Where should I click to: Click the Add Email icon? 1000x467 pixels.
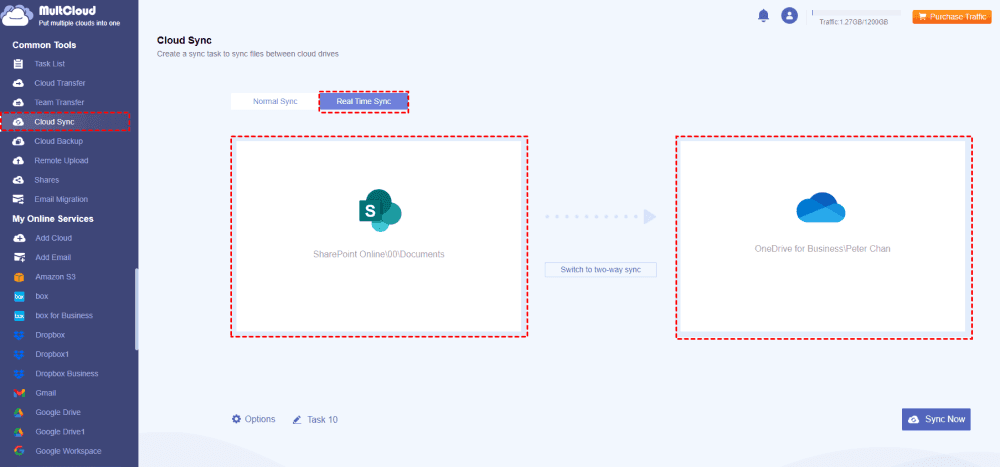pos(19,257)
